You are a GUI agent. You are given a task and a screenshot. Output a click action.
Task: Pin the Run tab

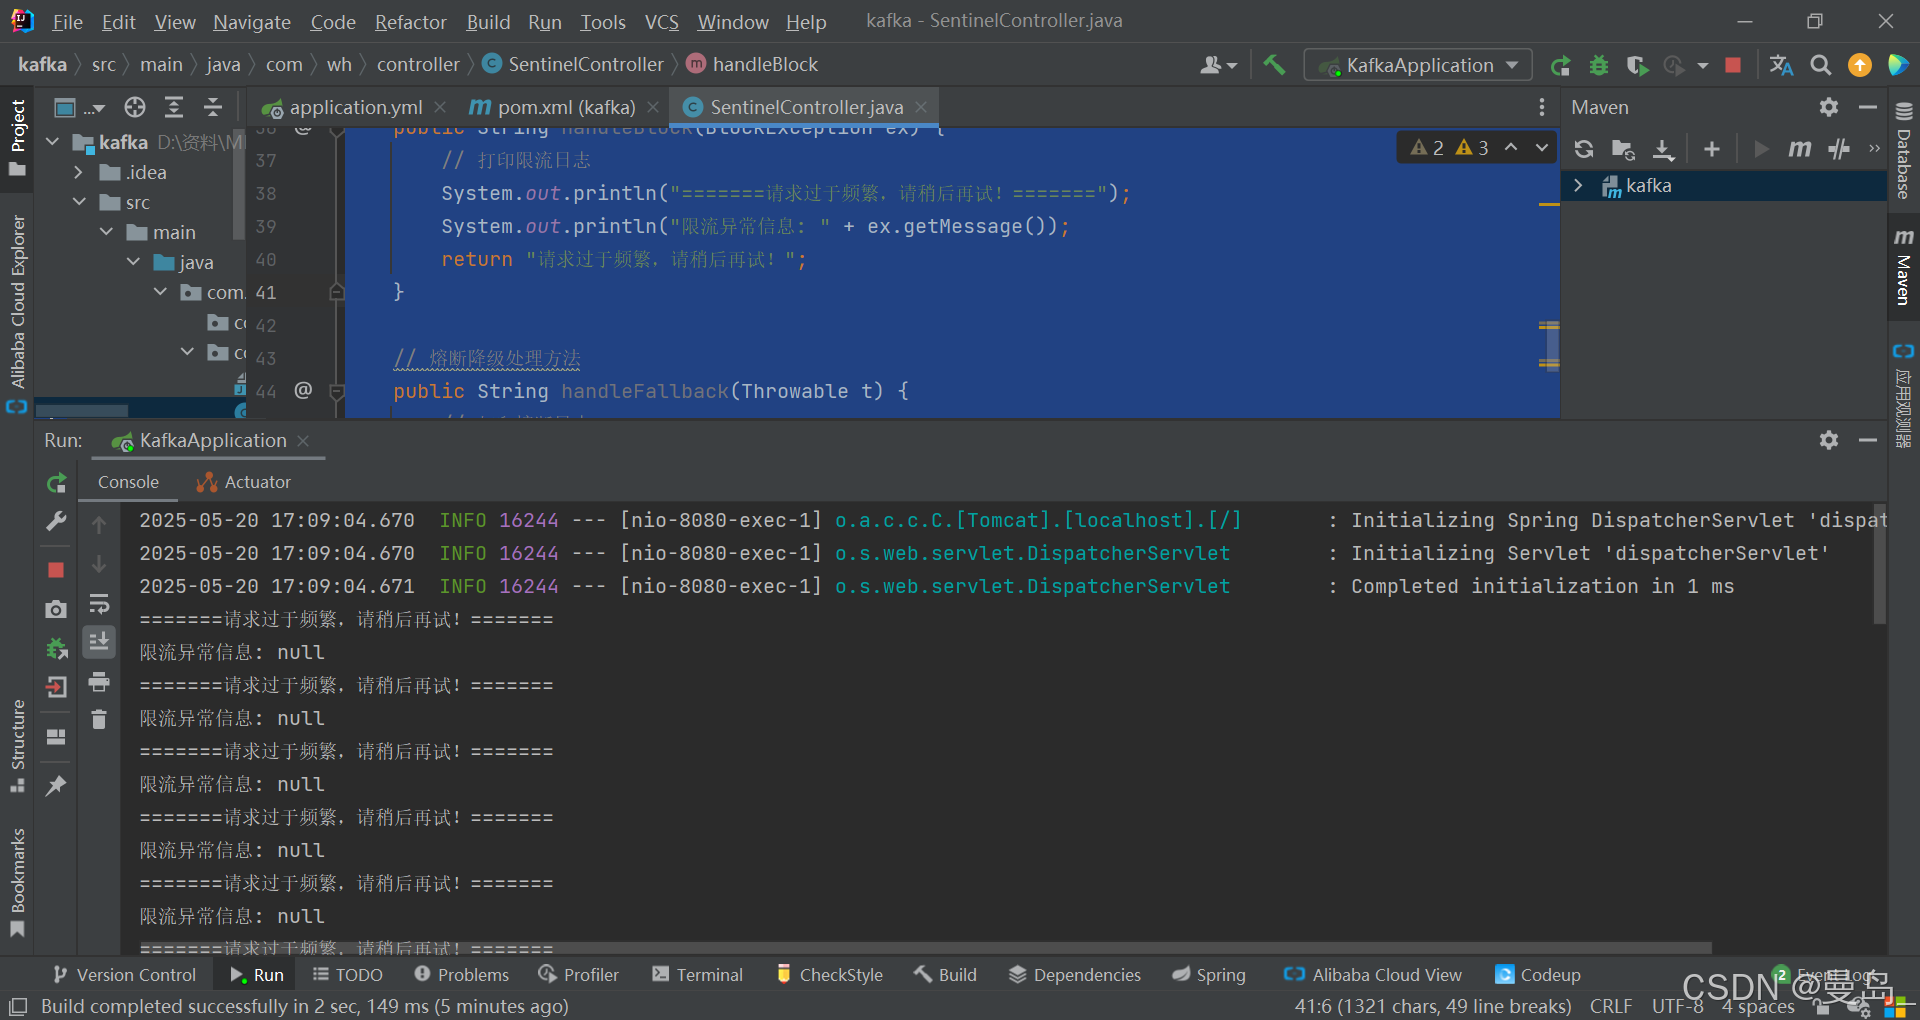coord(56,785)
